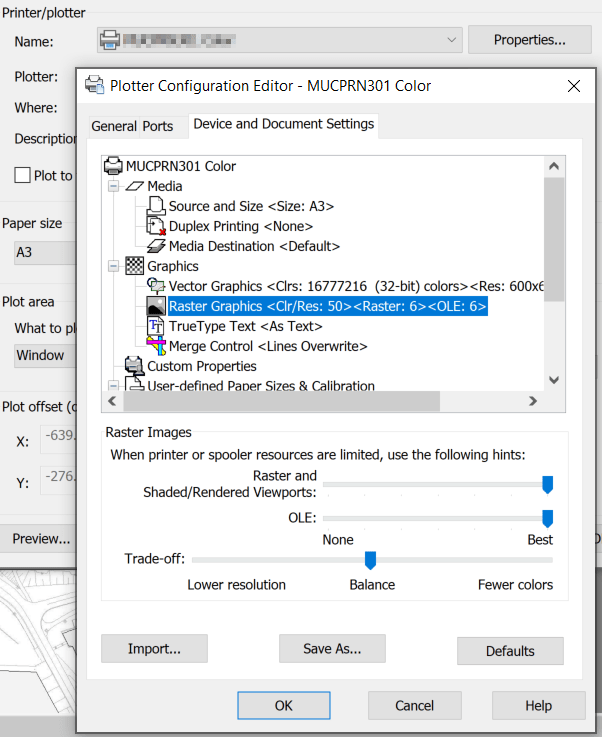The height and width of the screenshot is (737, 602).
Task: Collapse the Media tree node
Action: (113, 186)
